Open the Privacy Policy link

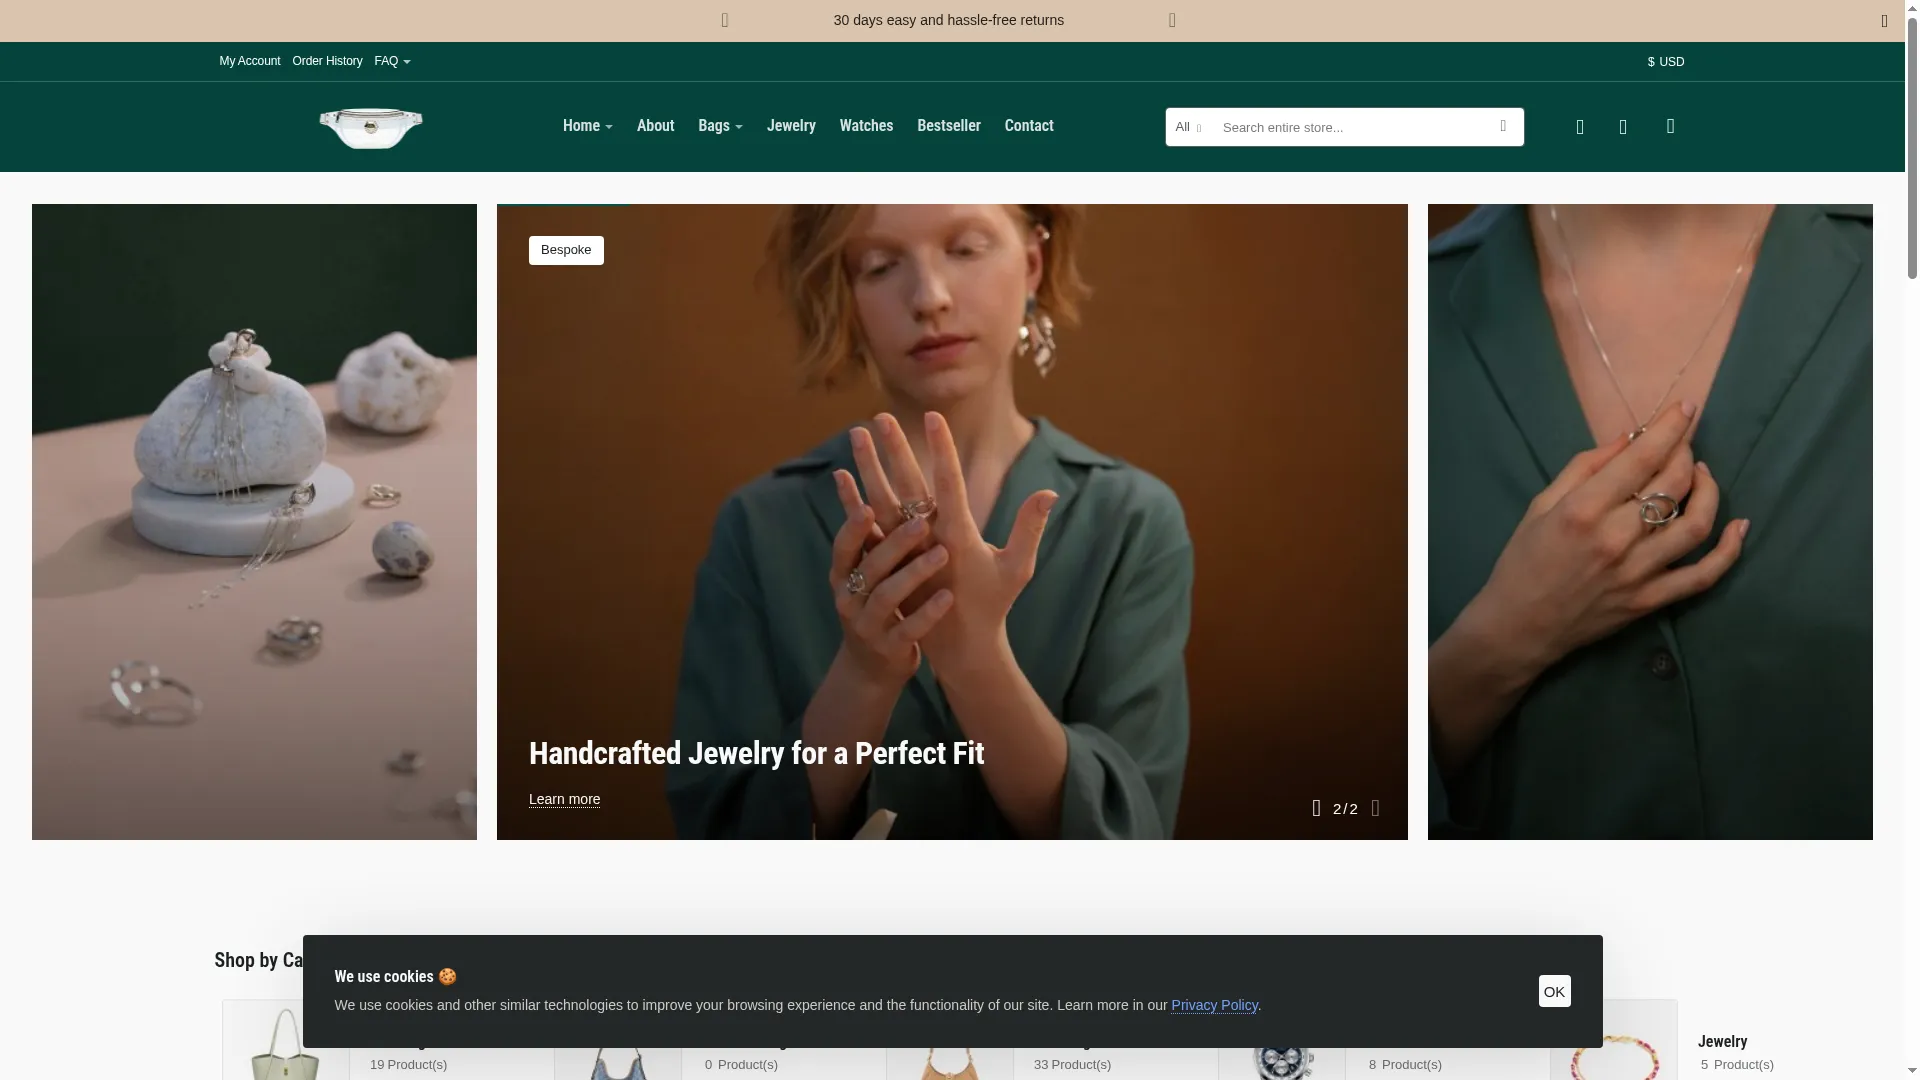[x=1214, y=1005]
